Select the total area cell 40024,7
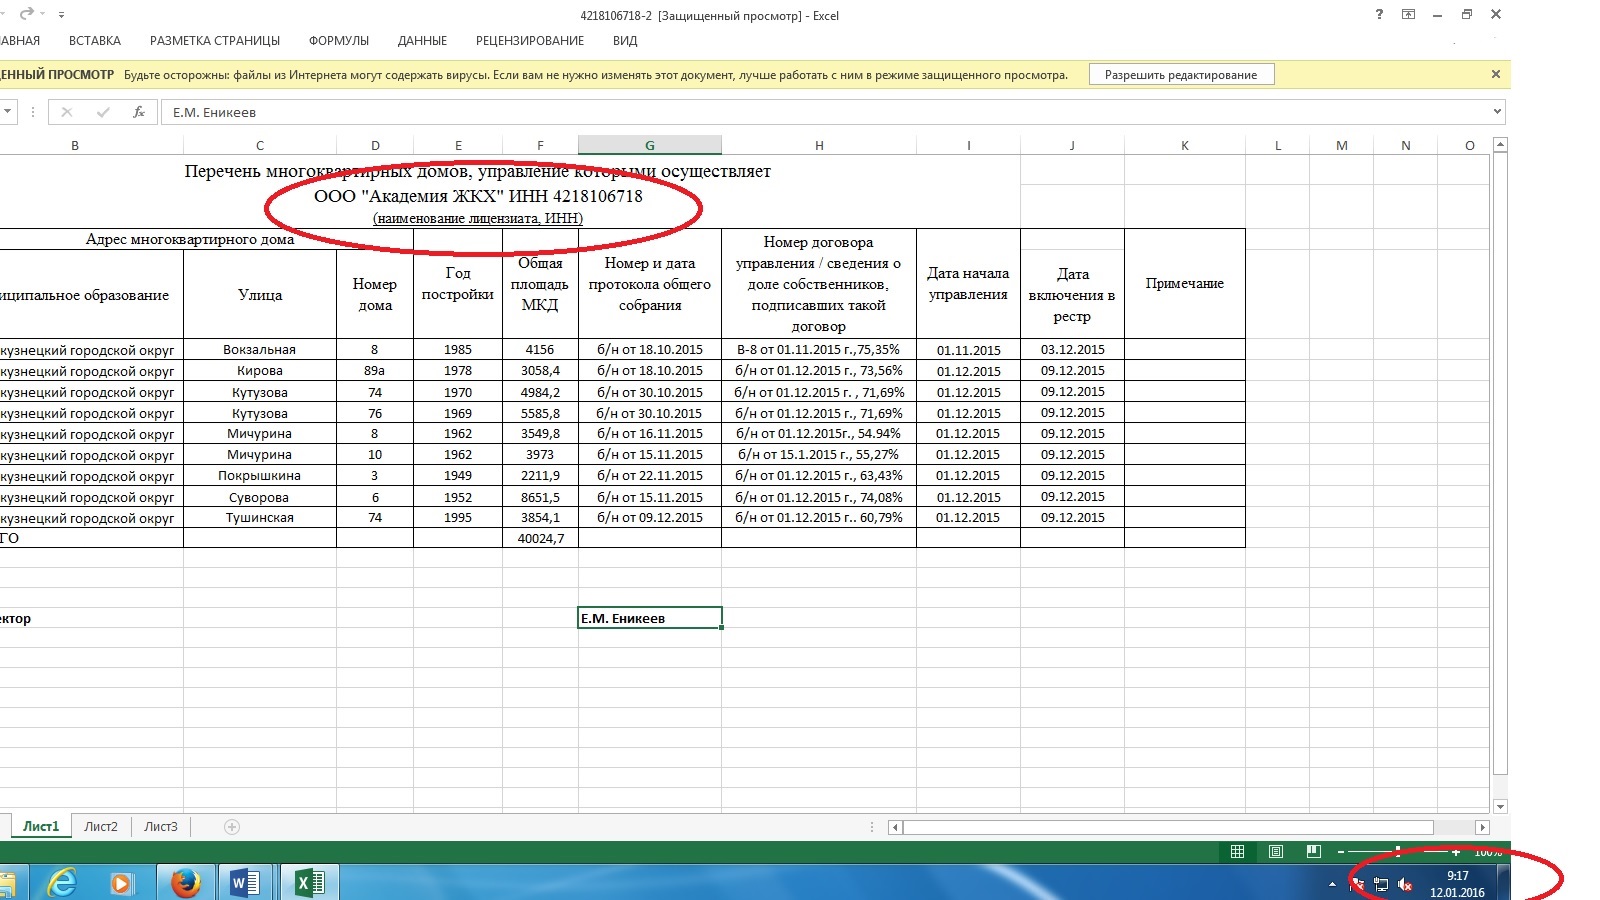The height and width of the screenshot is (900, 1600). [540, 538]
